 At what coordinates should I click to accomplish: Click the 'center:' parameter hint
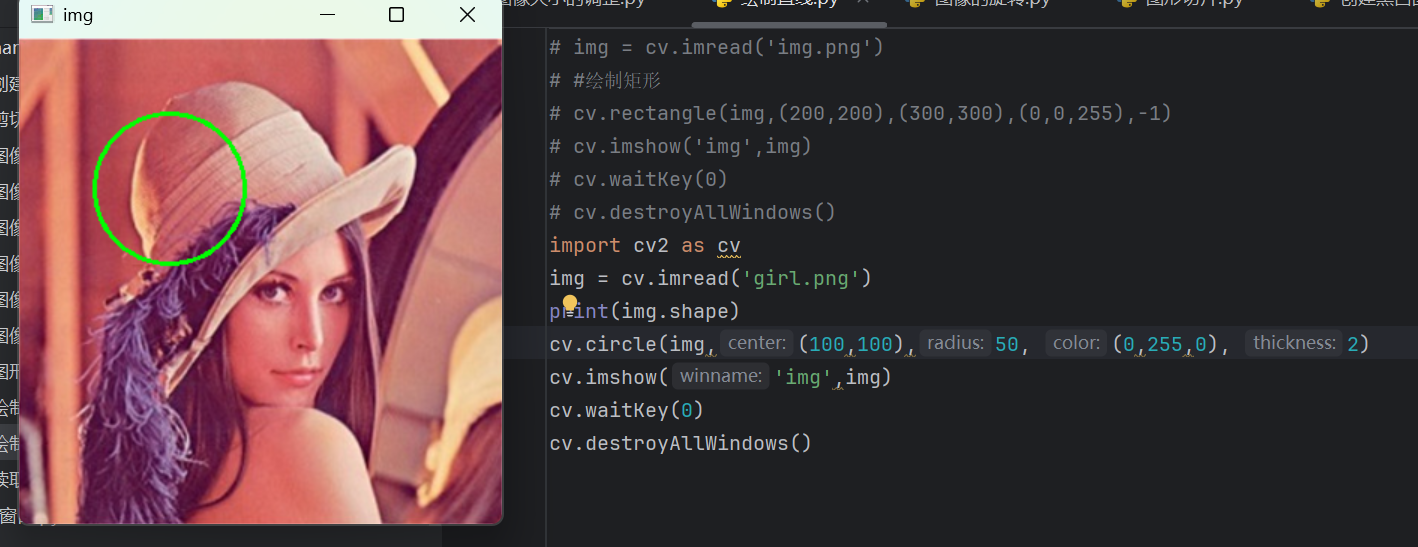(x=756, y=343)
